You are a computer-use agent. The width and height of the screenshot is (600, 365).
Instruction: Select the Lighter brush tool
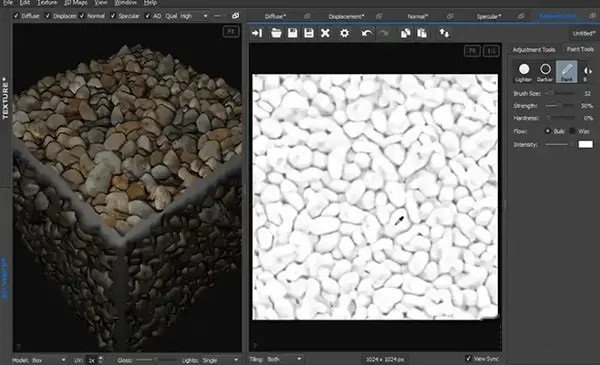coord(523,72)
